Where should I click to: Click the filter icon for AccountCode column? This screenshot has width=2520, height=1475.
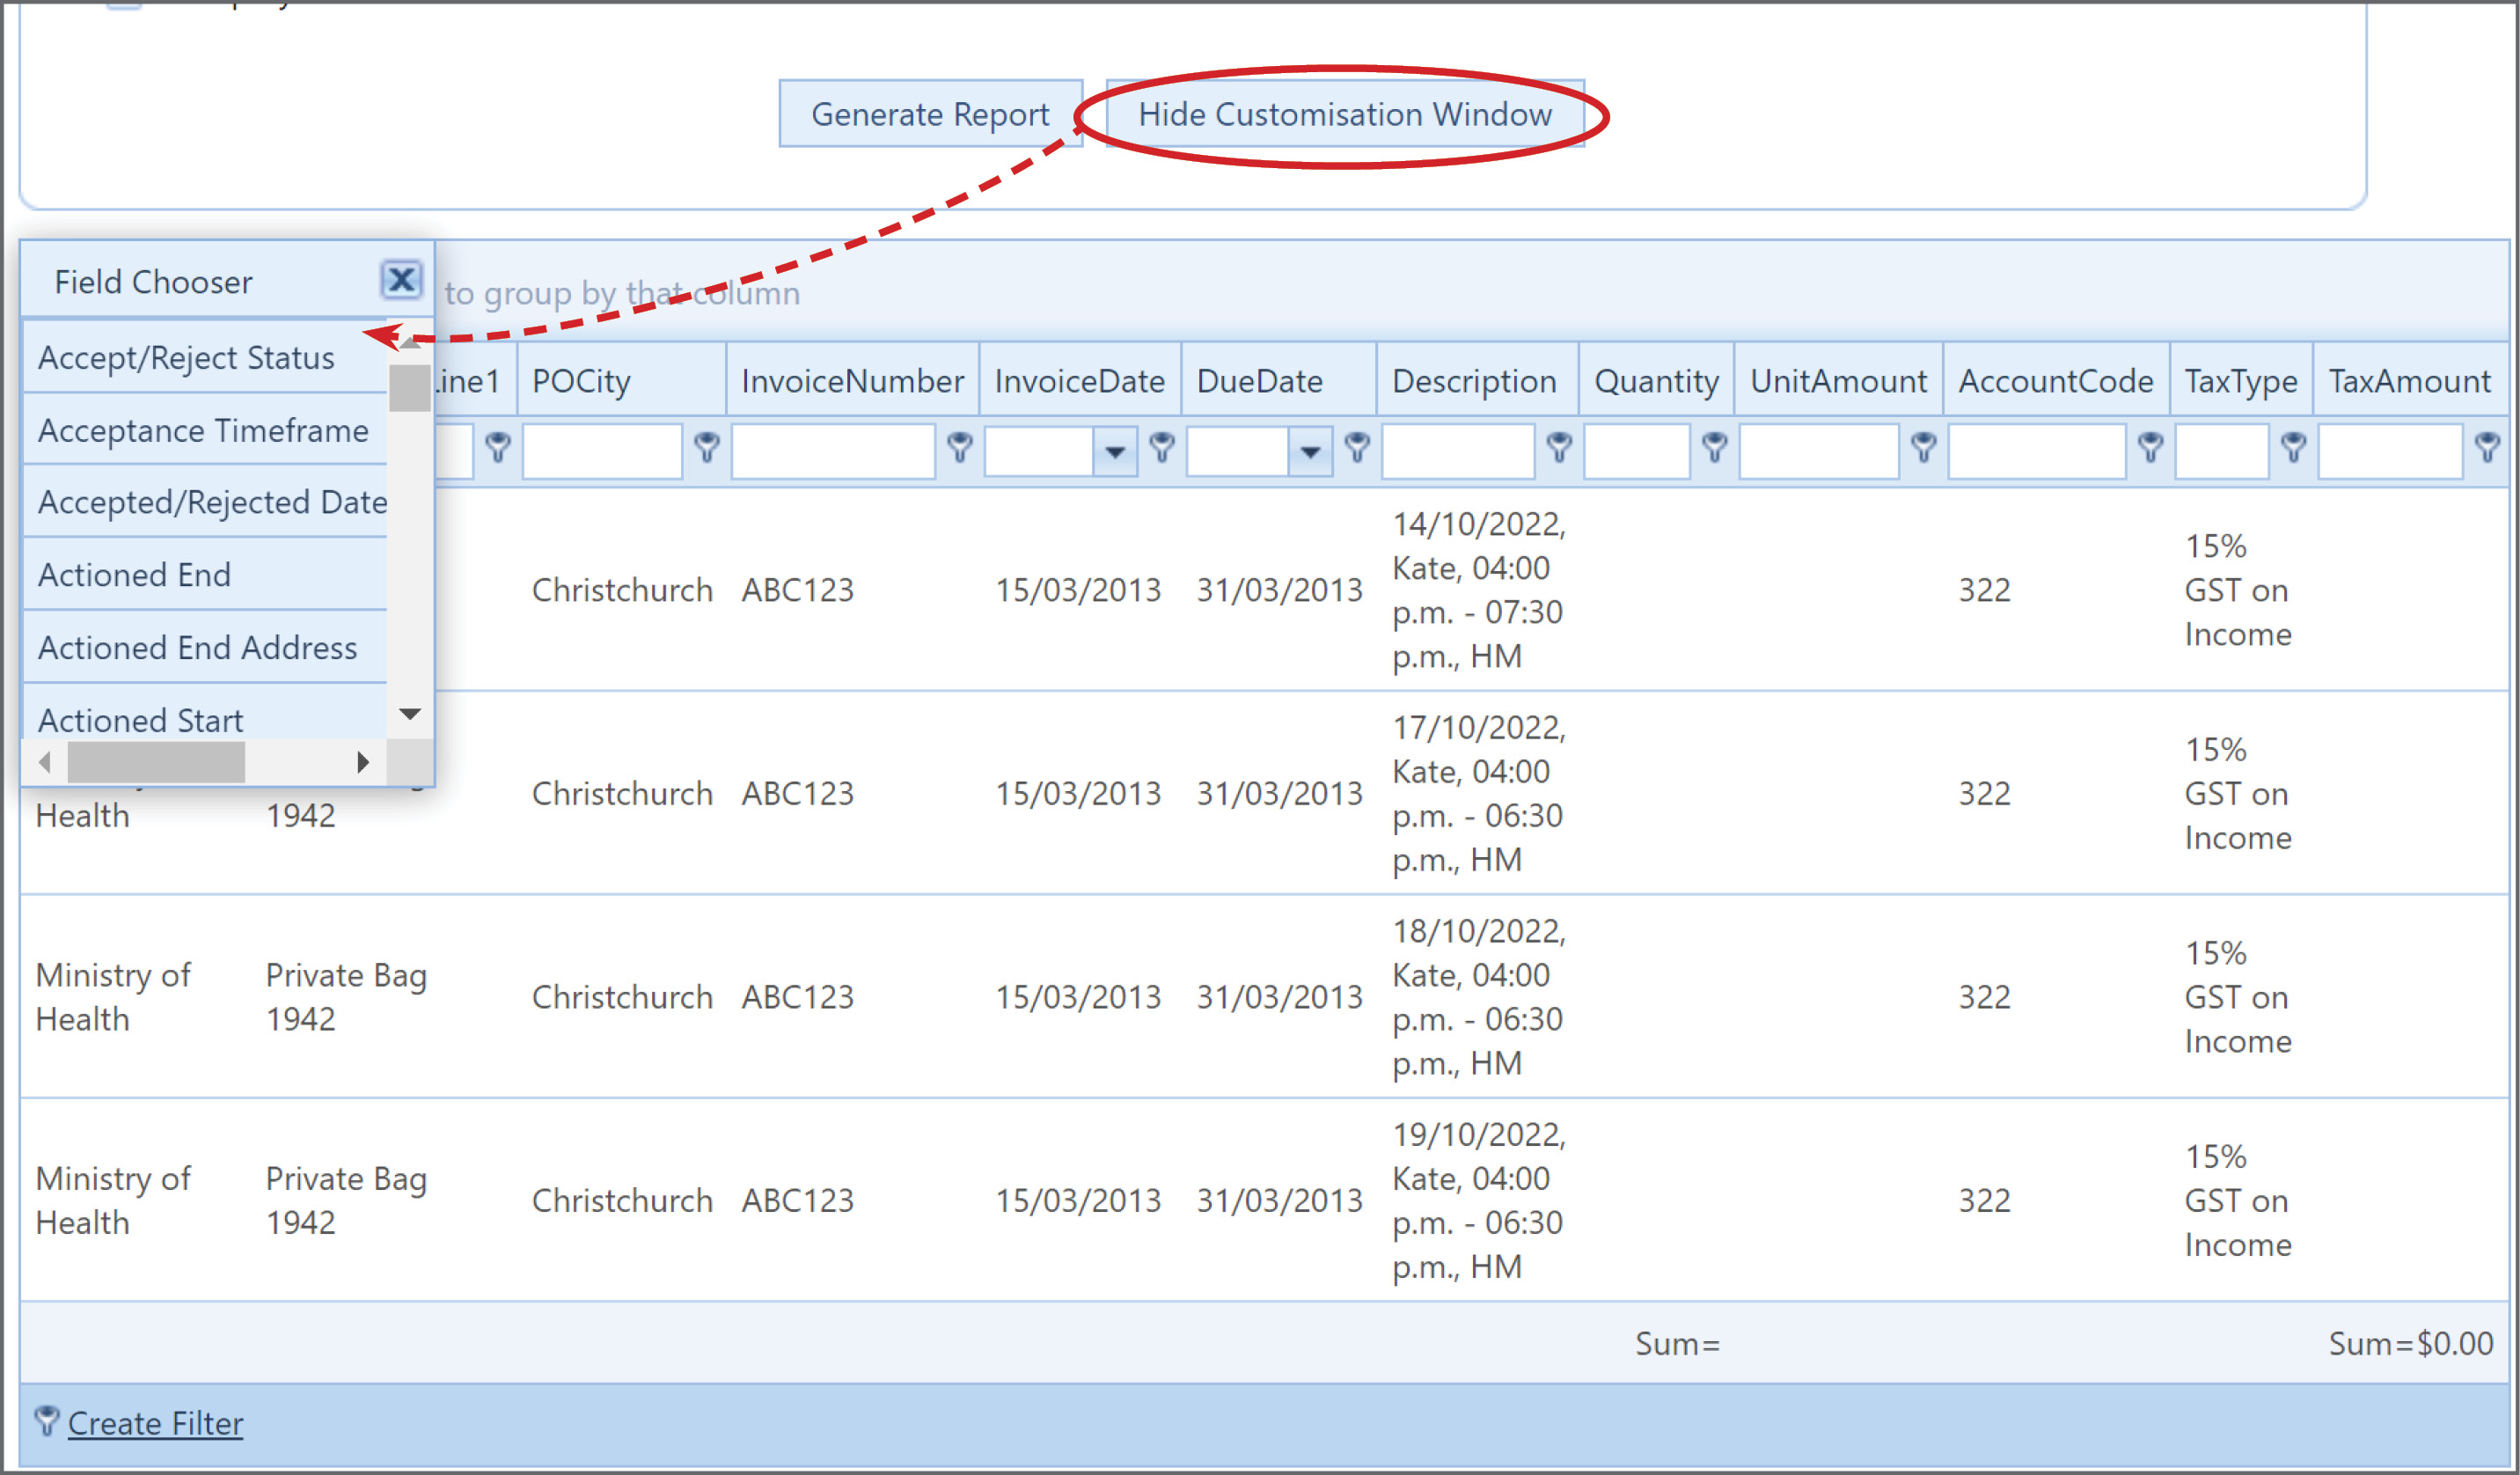point(2150,447)
